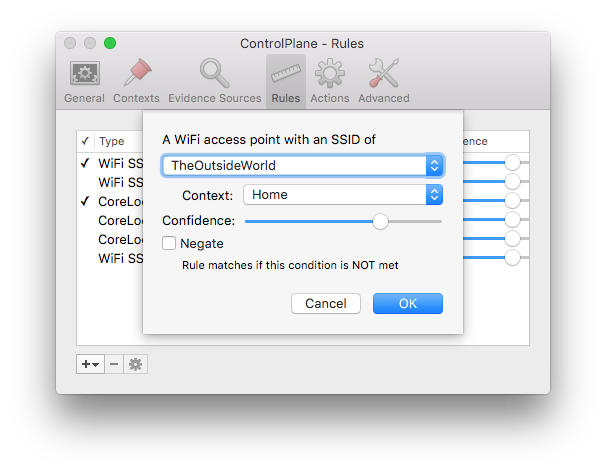The height and width of the screenshot is (474, 606).
Task: Open the Context Home popup menu
Action: 343,194
